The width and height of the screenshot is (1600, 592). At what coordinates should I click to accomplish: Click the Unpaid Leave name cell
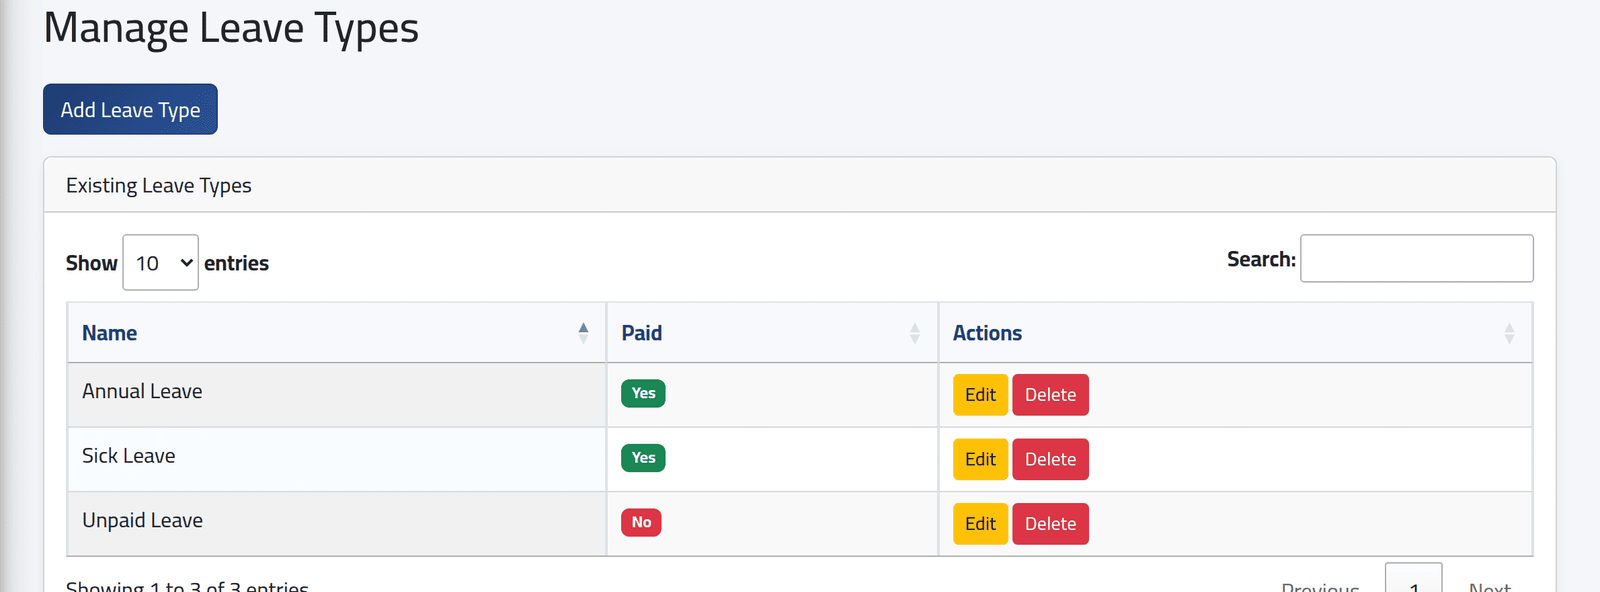coord(336,524)
